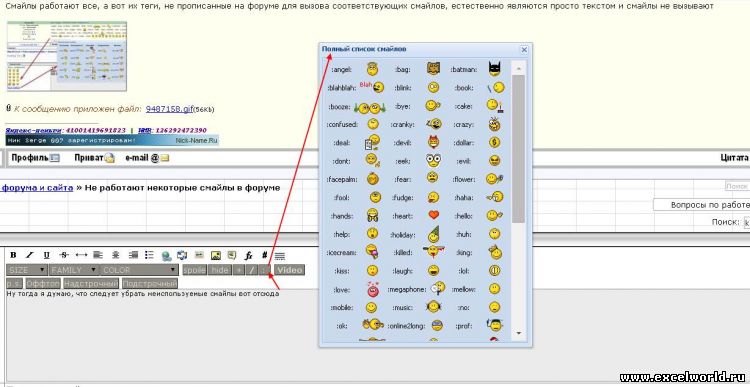Apply strikethrough formatting icon
This screenshot has width=750, height=387.
(x=64, y=255)
